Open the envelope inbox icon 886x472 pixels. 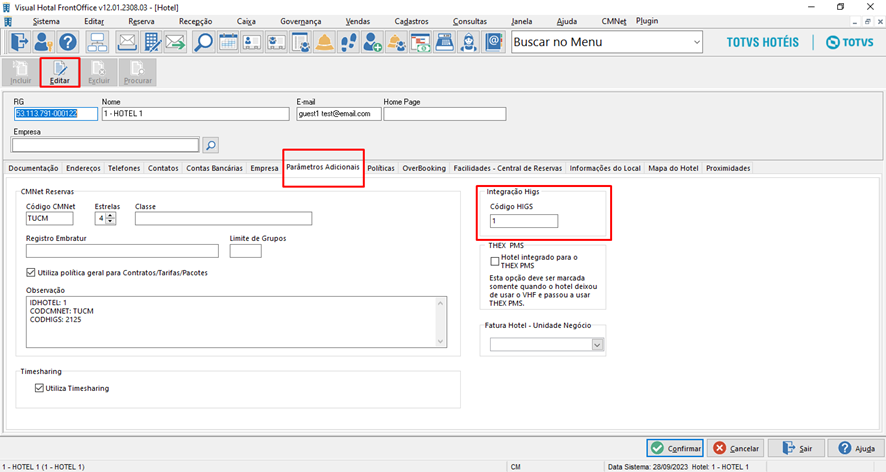coord(127,42)
